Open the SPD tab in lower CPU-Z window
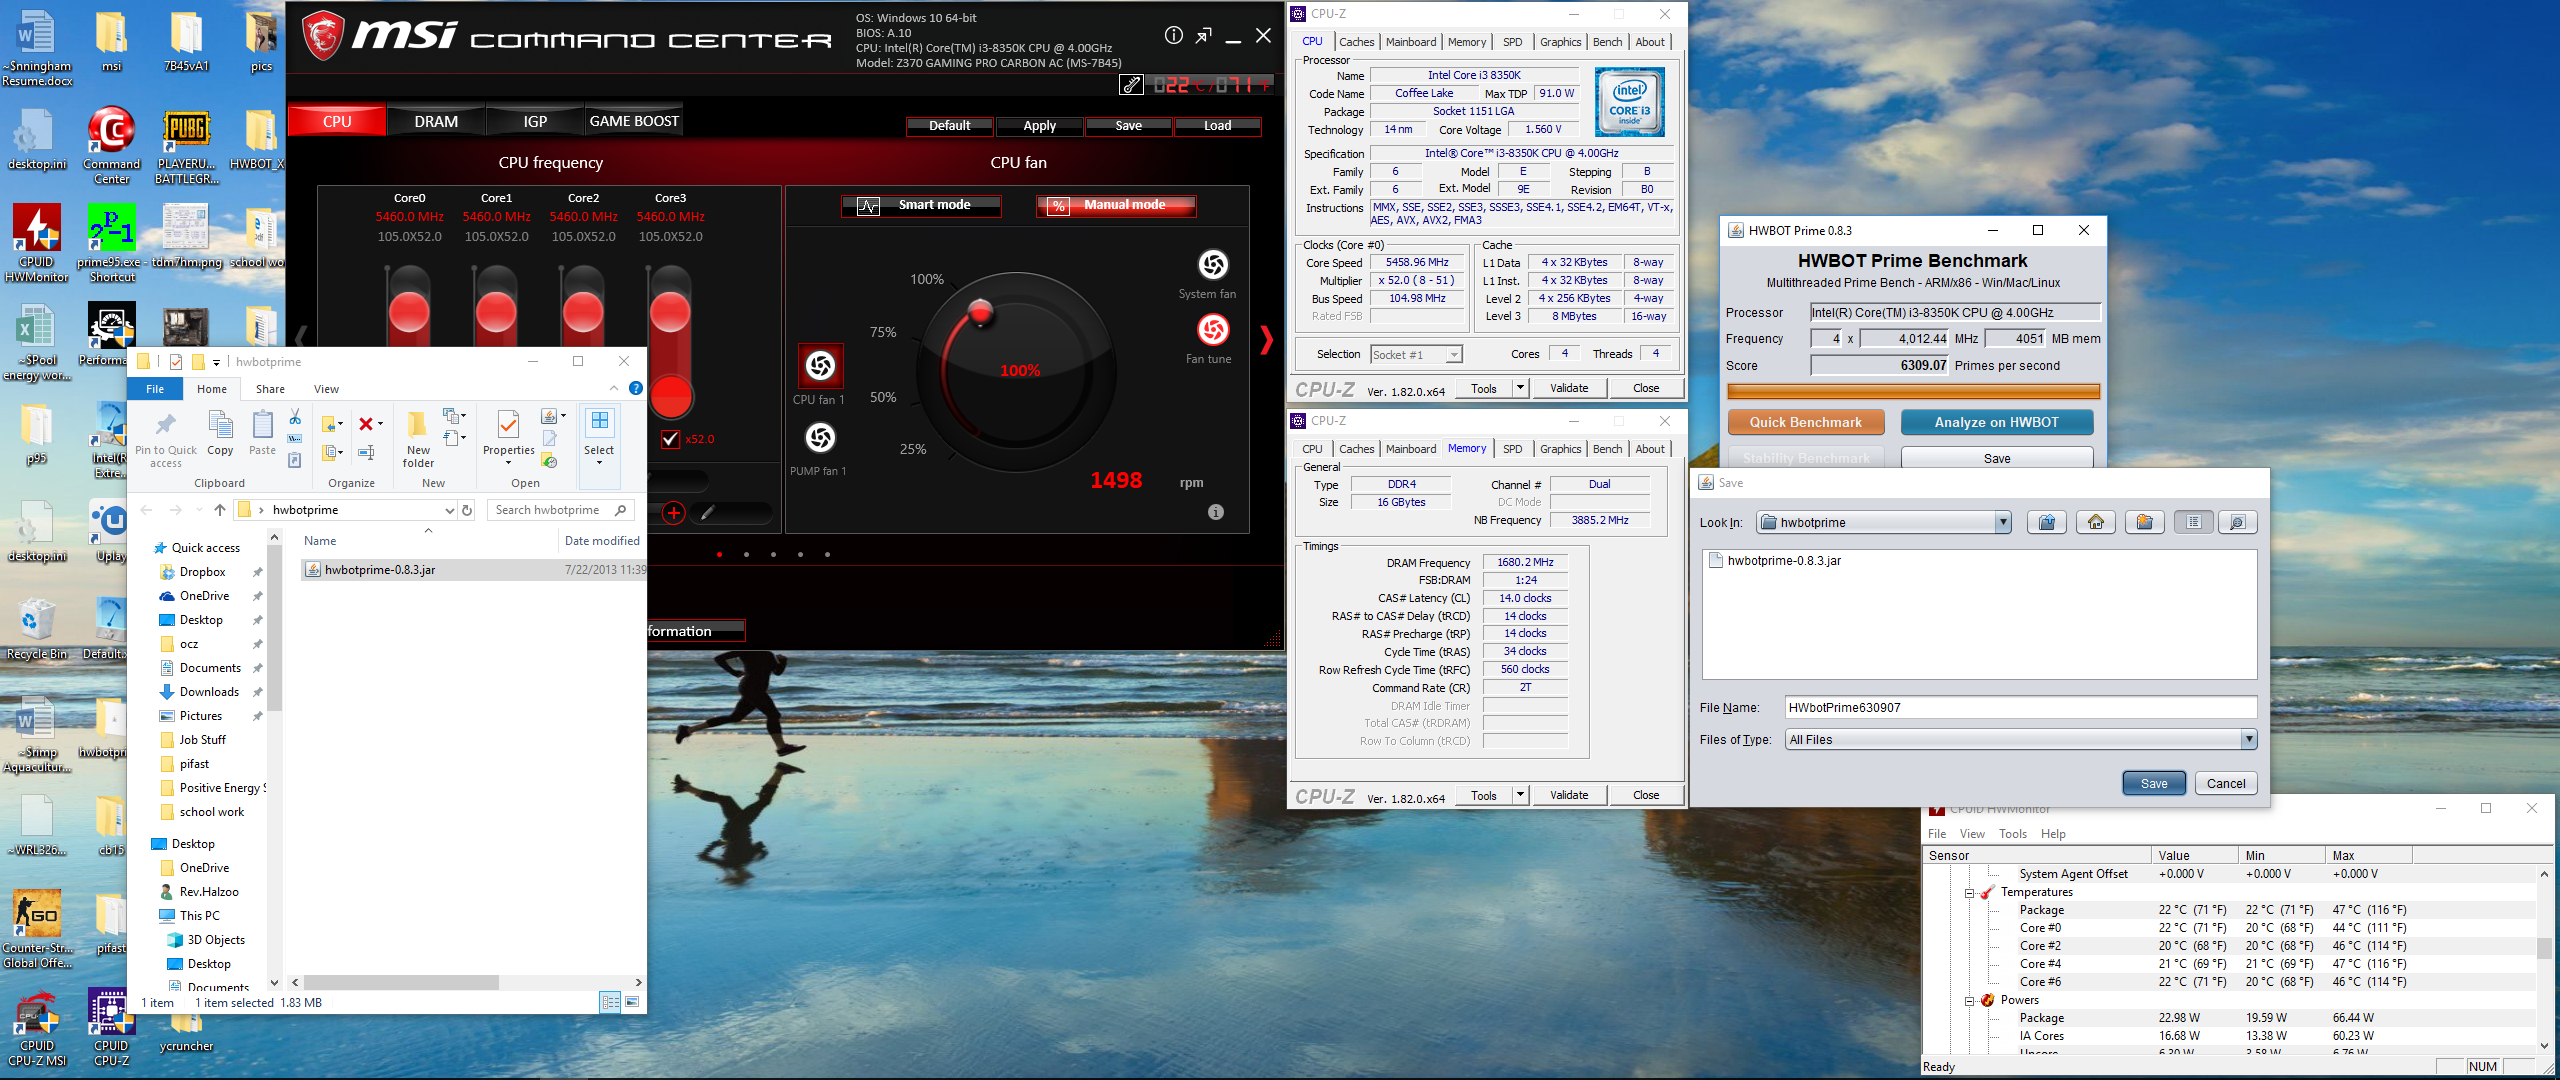This screenshot has height=1080, width=2560. coord(1512,449)
